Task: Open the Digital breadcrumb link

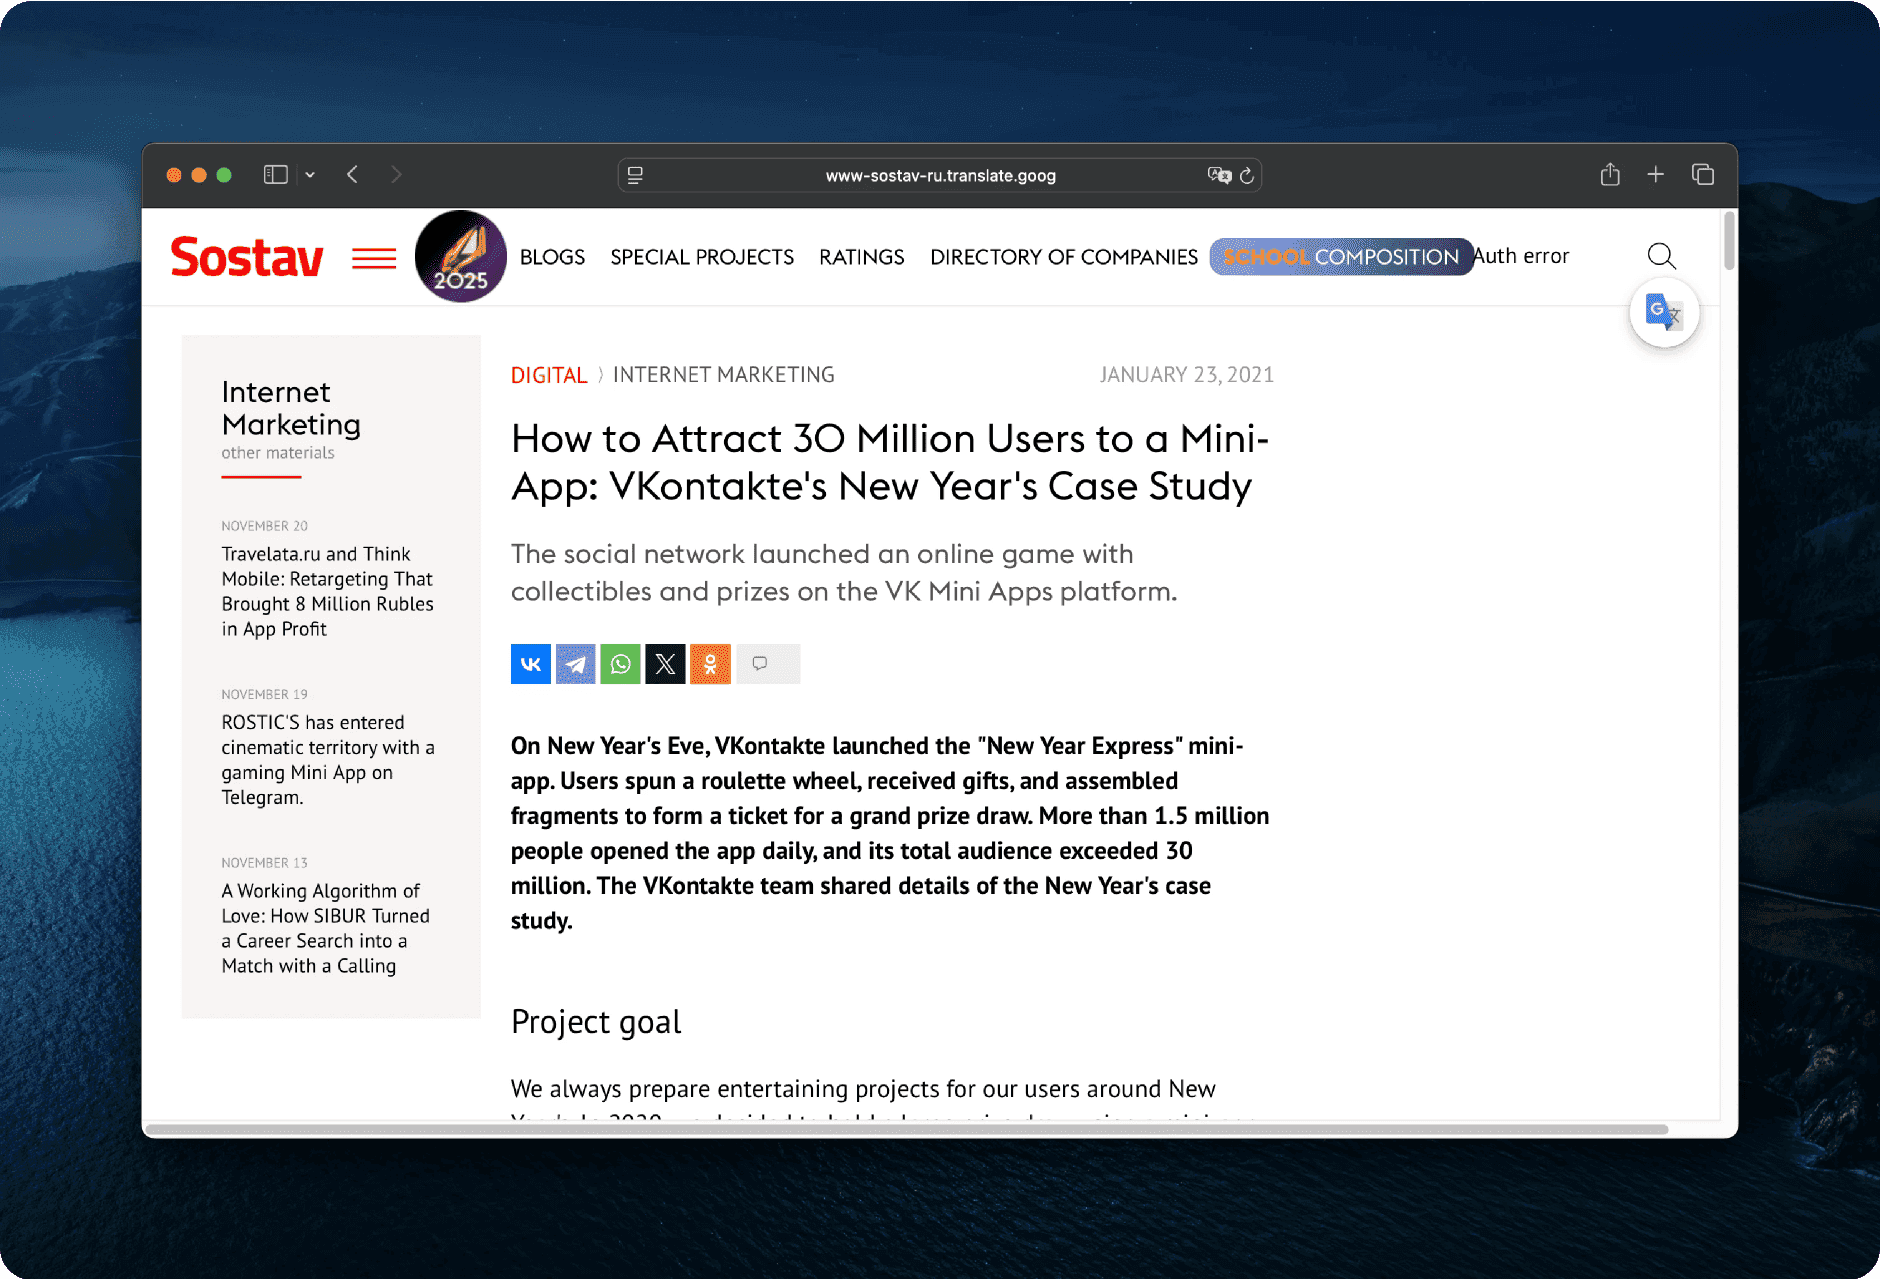Action: (549, 375)
